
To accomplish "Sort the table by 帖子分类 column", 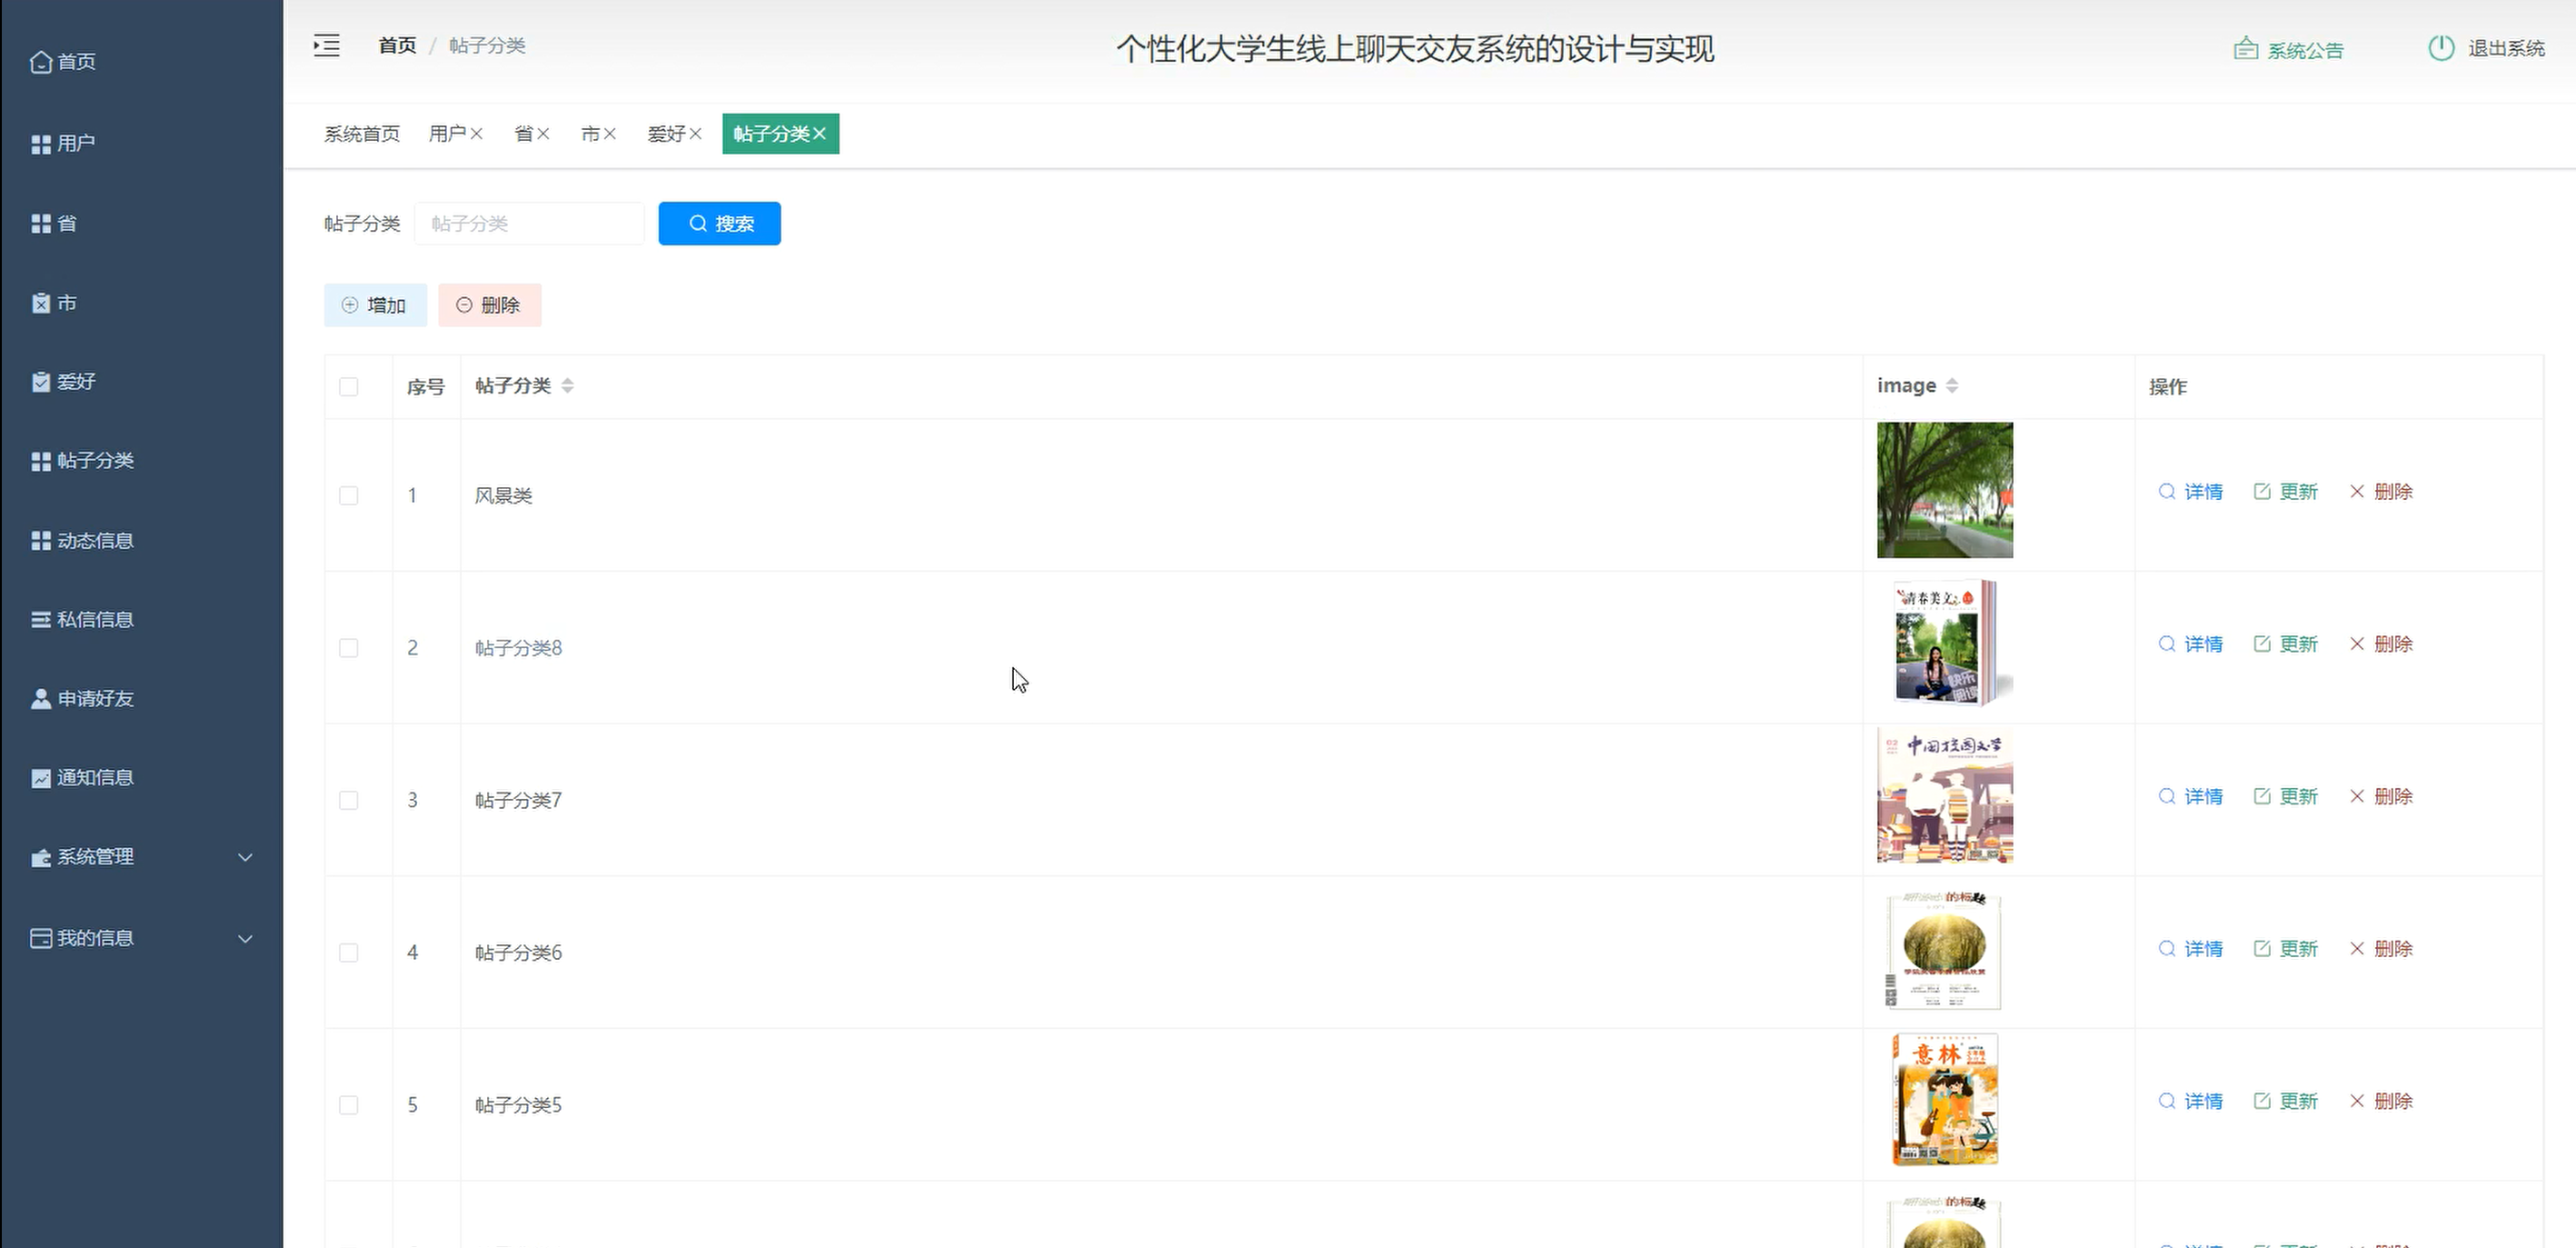I will pyautogui.click(x=568, y=386).
